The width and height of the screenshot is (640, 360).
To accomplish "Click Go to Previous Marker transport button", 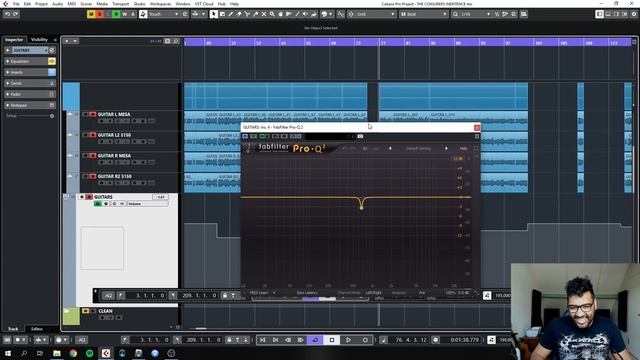I will (263, 340).
